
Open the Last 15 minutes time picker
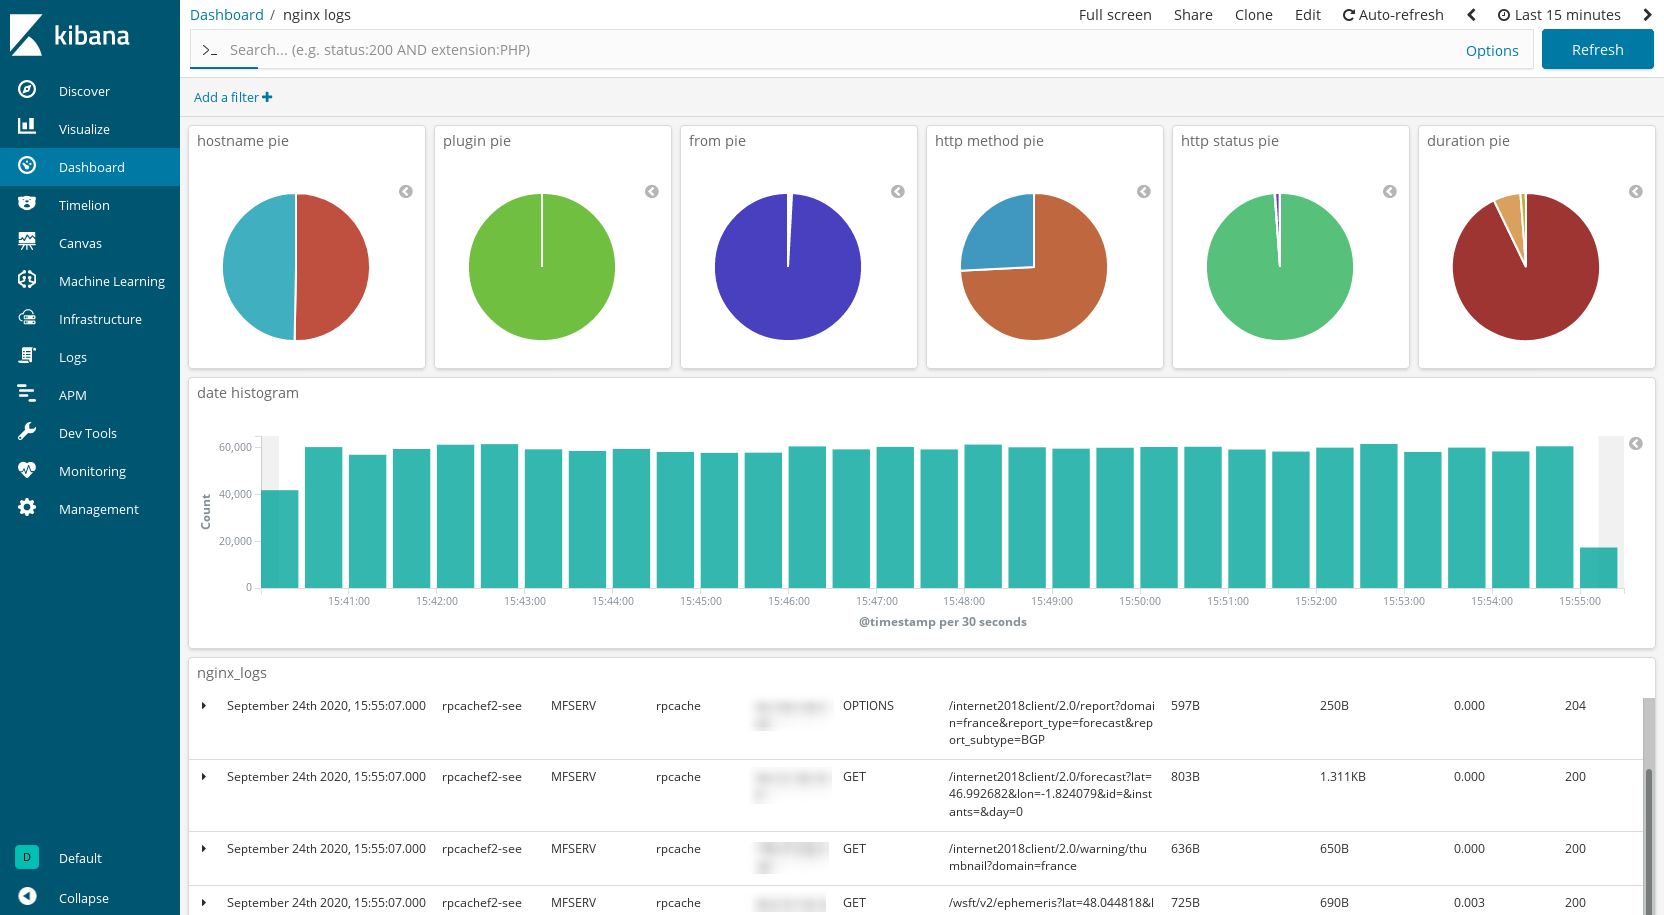coord(1559,15)
